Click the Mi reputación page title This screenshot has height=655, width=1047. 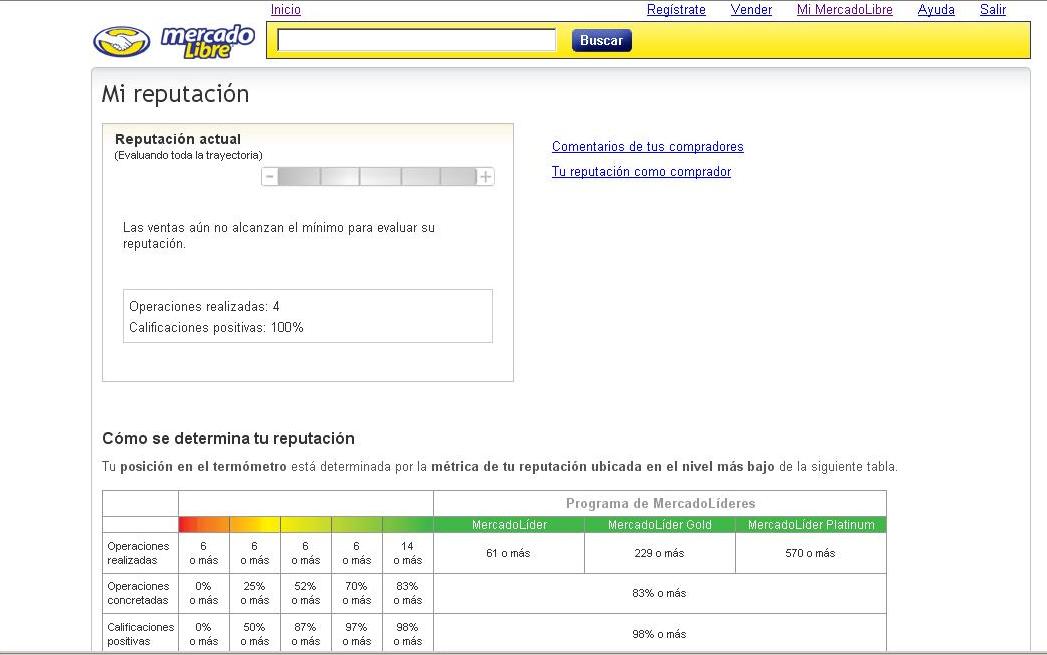[175, 93]
